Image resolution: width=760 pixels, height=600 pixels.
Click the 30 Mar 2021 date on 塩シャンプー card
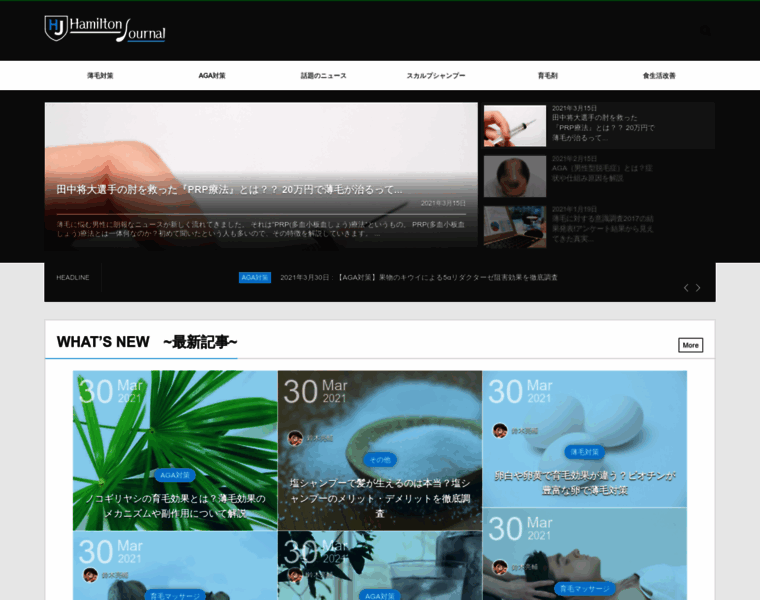tap(316, 392)
